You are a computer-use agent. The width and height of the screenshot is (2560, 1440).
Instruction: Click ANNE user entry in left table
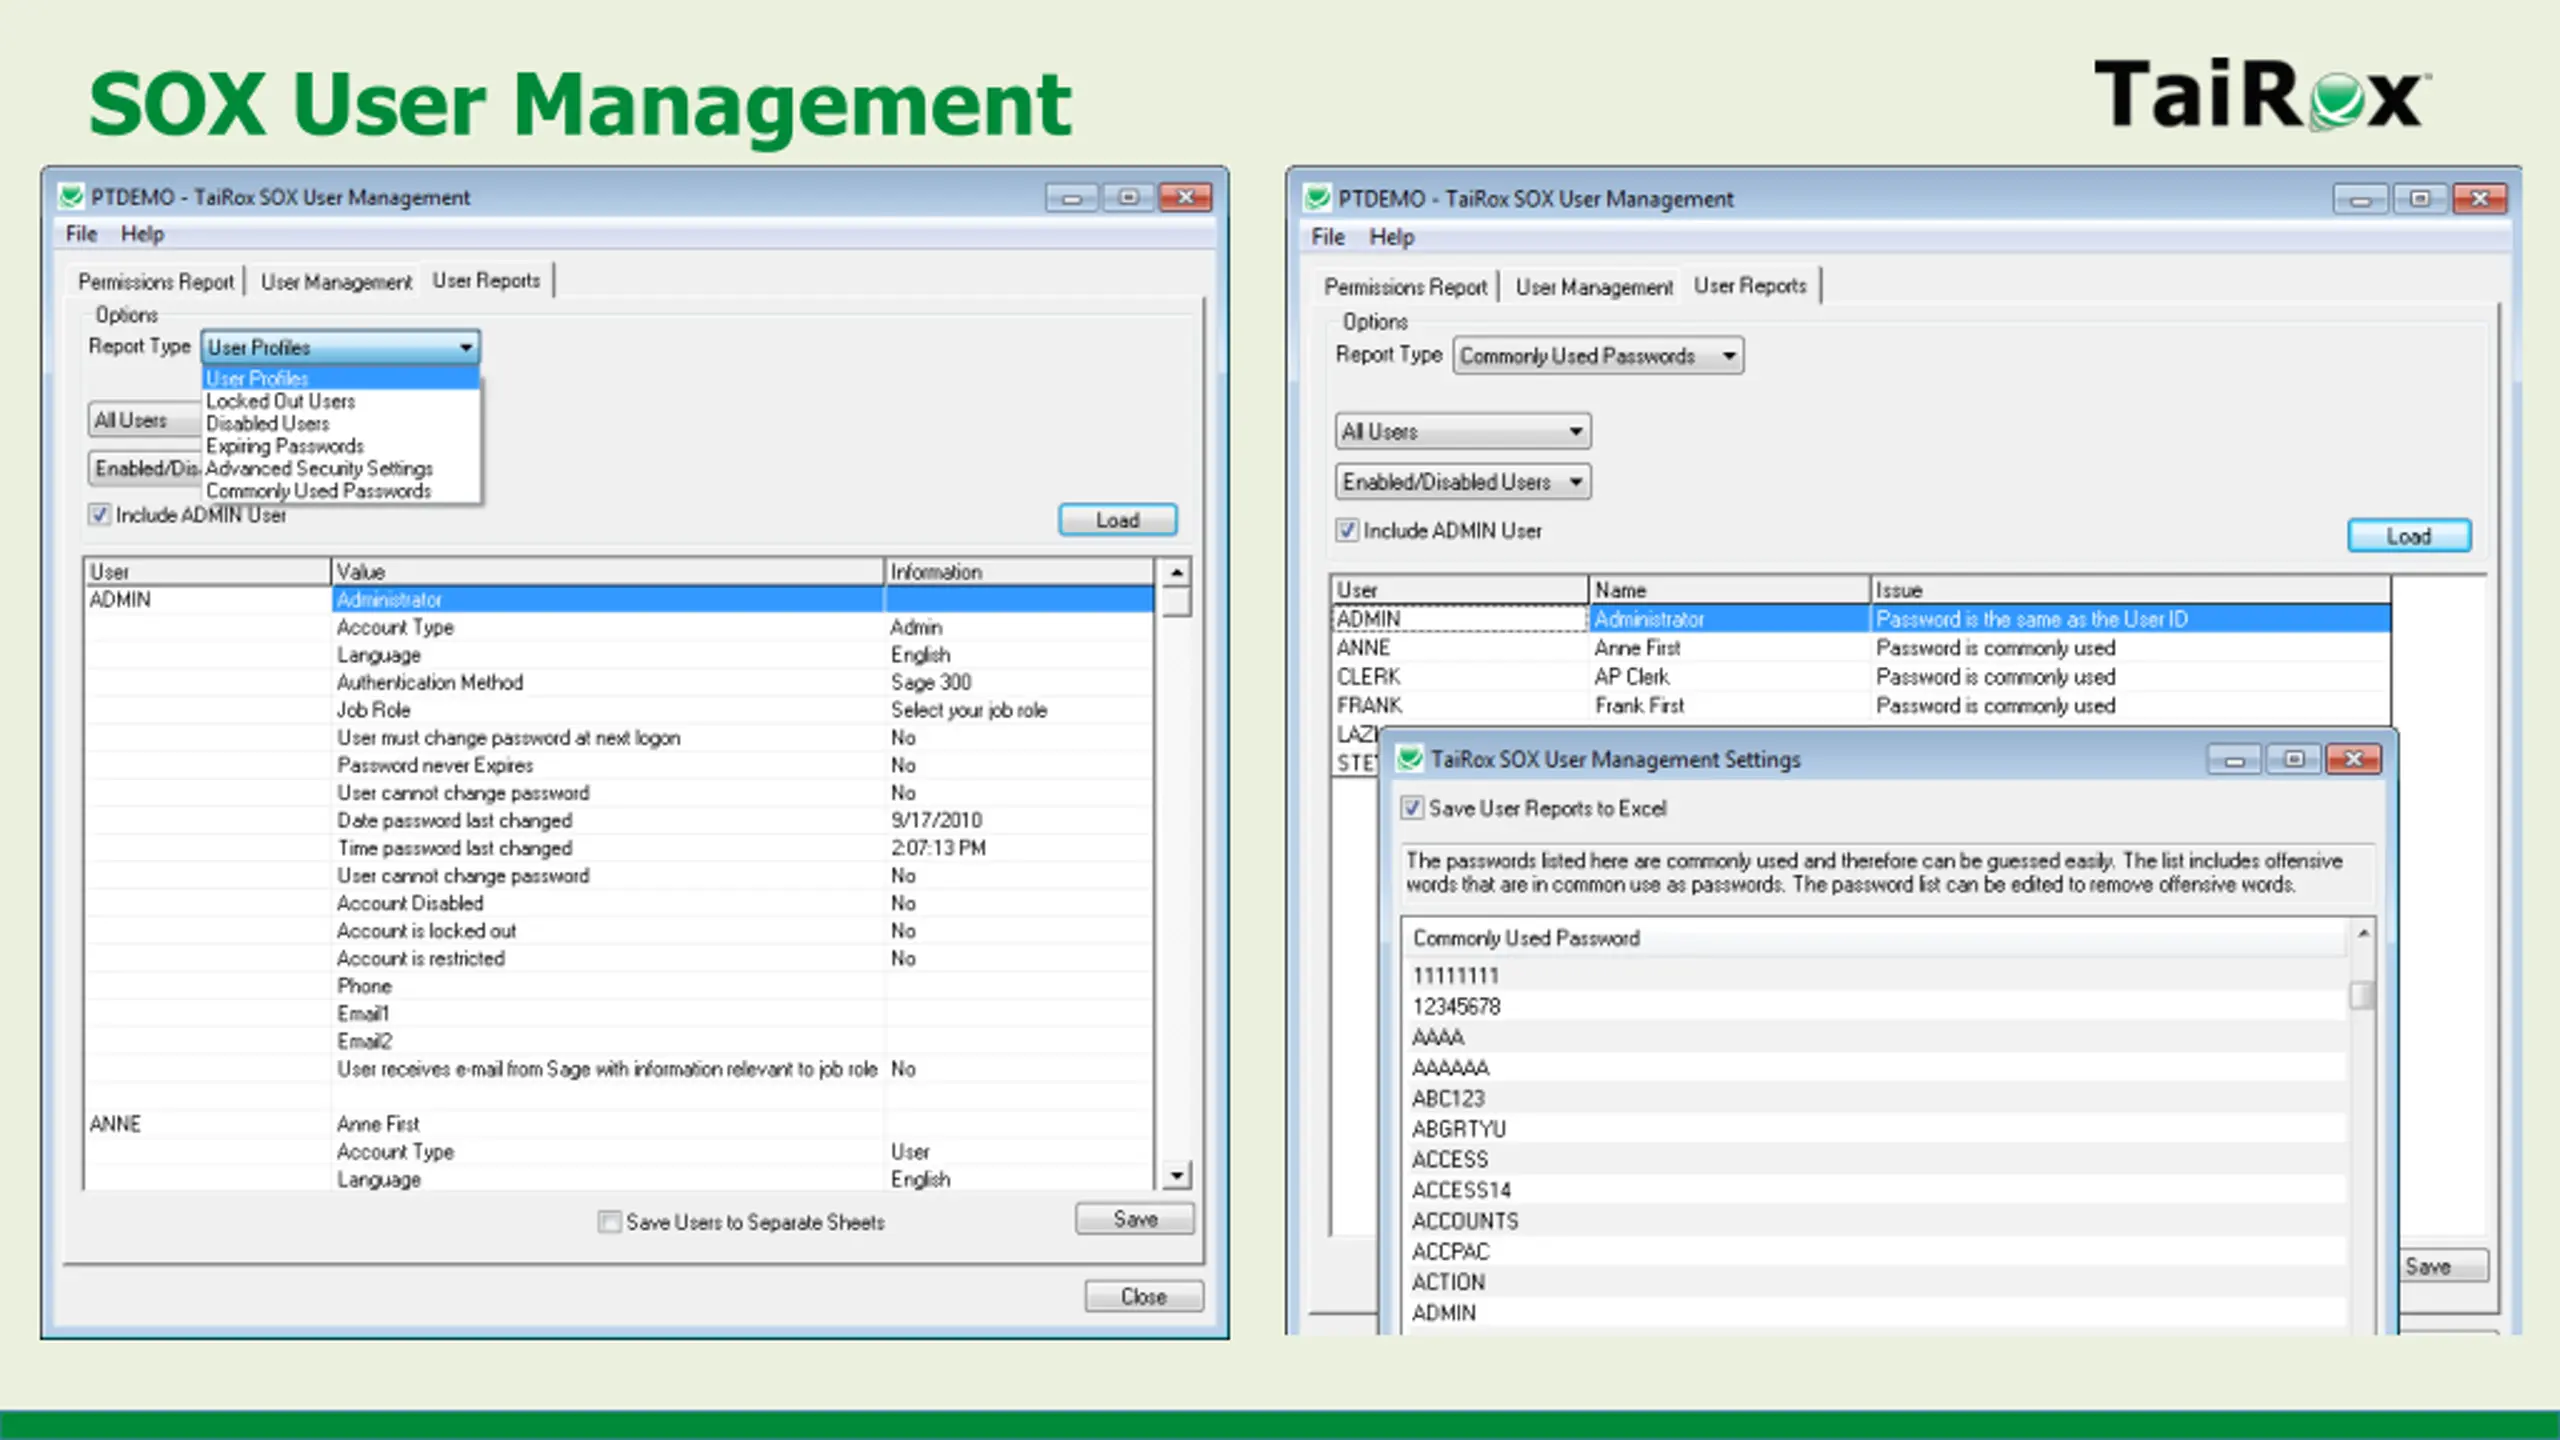(116, 1124)
